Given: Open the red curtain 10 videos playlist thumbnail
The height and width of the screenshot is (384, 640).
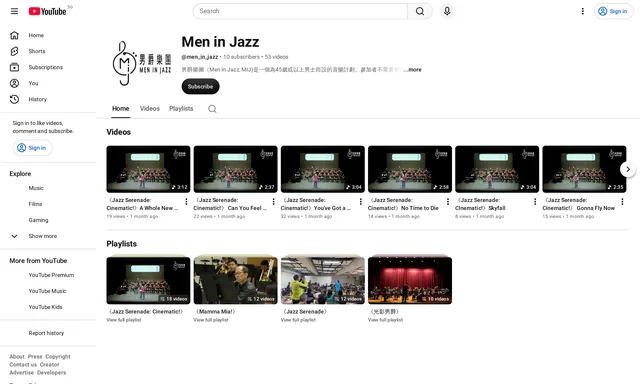Looking at the screenshot, I should pos(410,280).
